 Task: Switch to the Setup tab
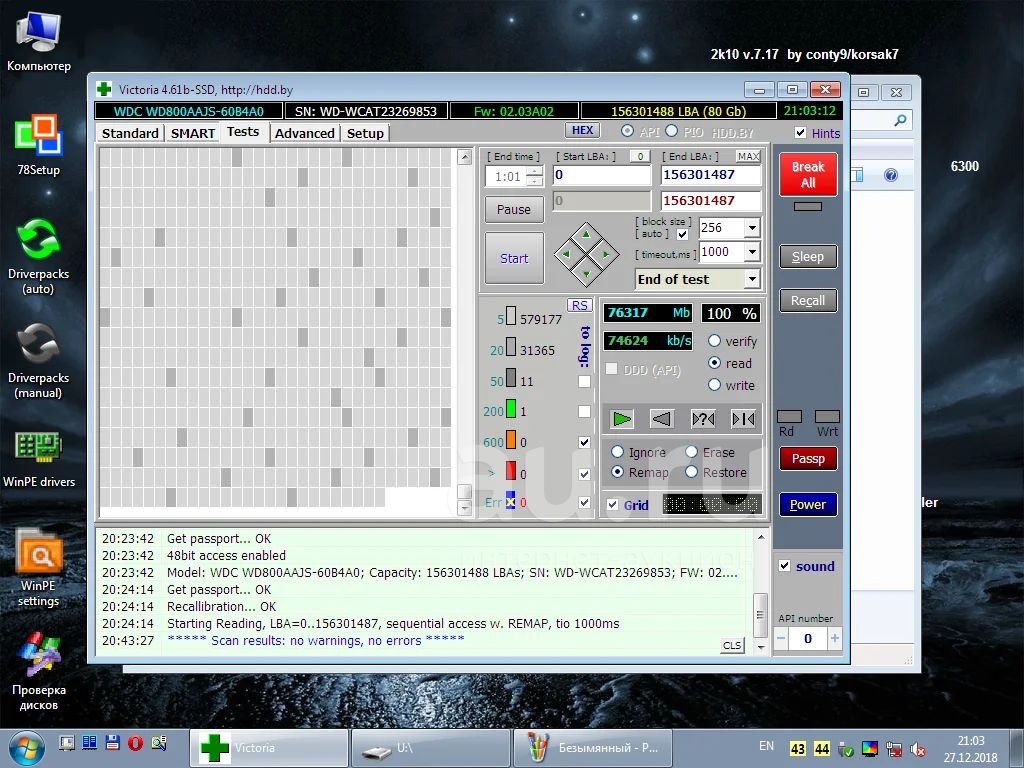(x=365, y=133)
